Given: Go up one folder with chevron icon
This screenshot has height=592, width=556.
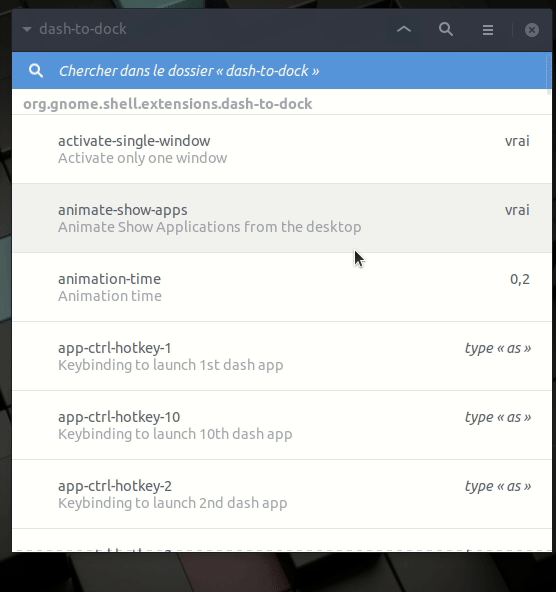Looking at the screenshot, I should (x=404, y=29).
